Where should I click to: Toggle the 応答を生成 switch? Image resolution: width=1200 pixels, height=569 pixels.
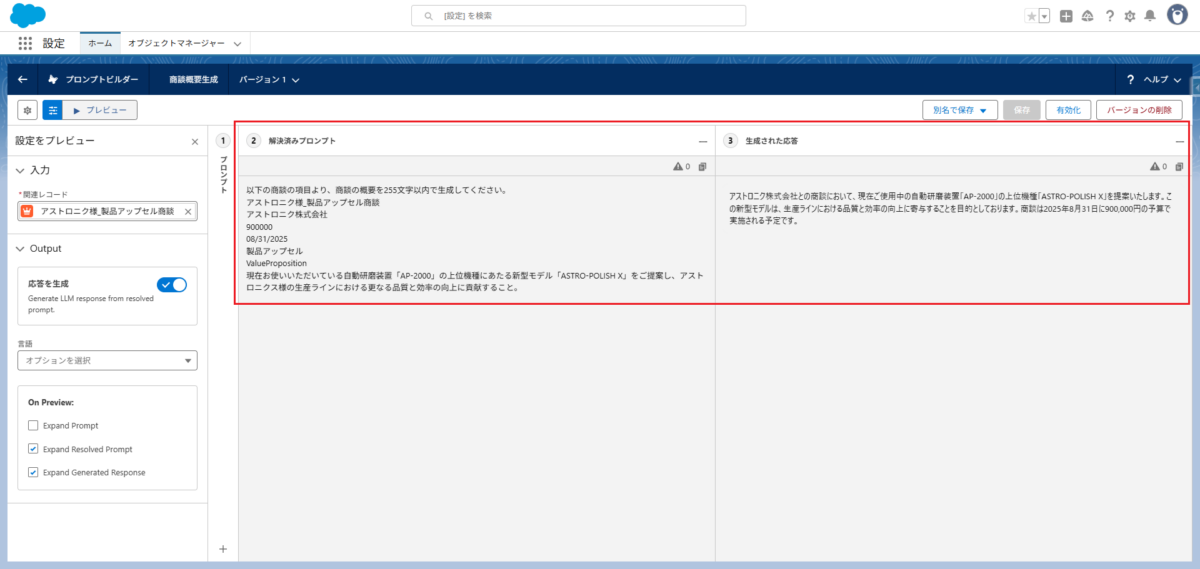pyautogui.click(x=172, y=285)
